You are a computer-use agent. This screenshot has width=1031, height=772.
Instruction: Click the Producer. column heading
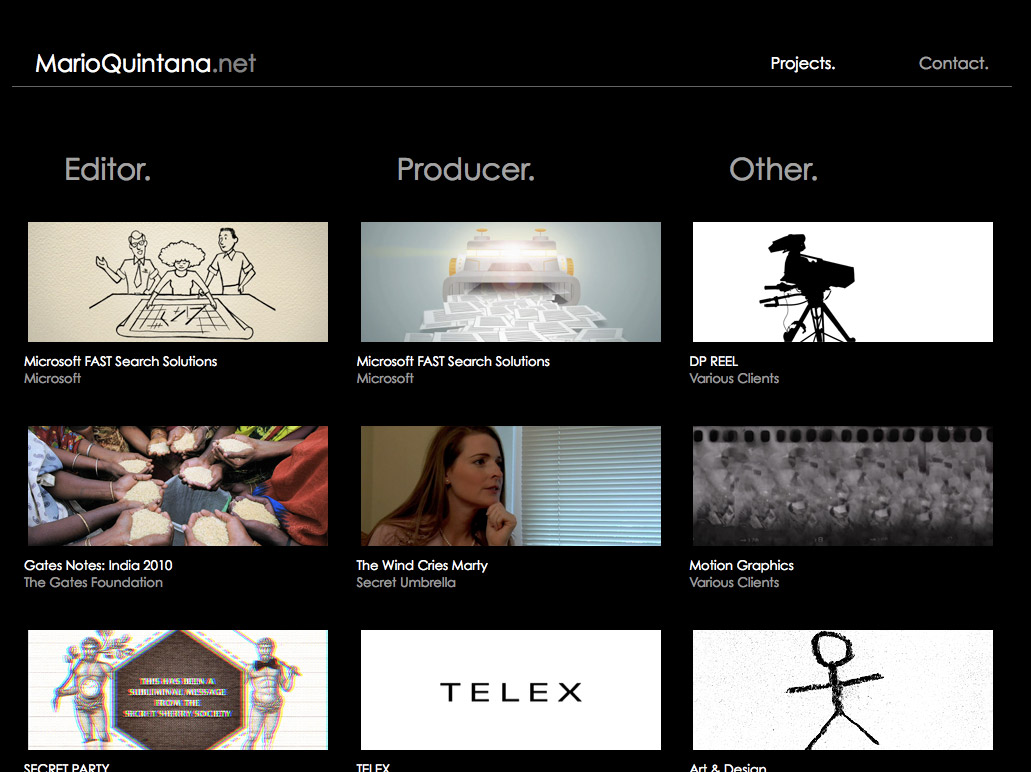point(465,169)
